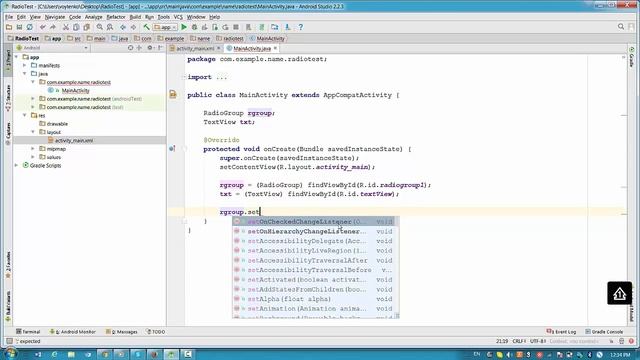The image size is (640, 360).
Task: Collapse the java folder arrow
Action: pyautogui.click(x=25, y=74)
